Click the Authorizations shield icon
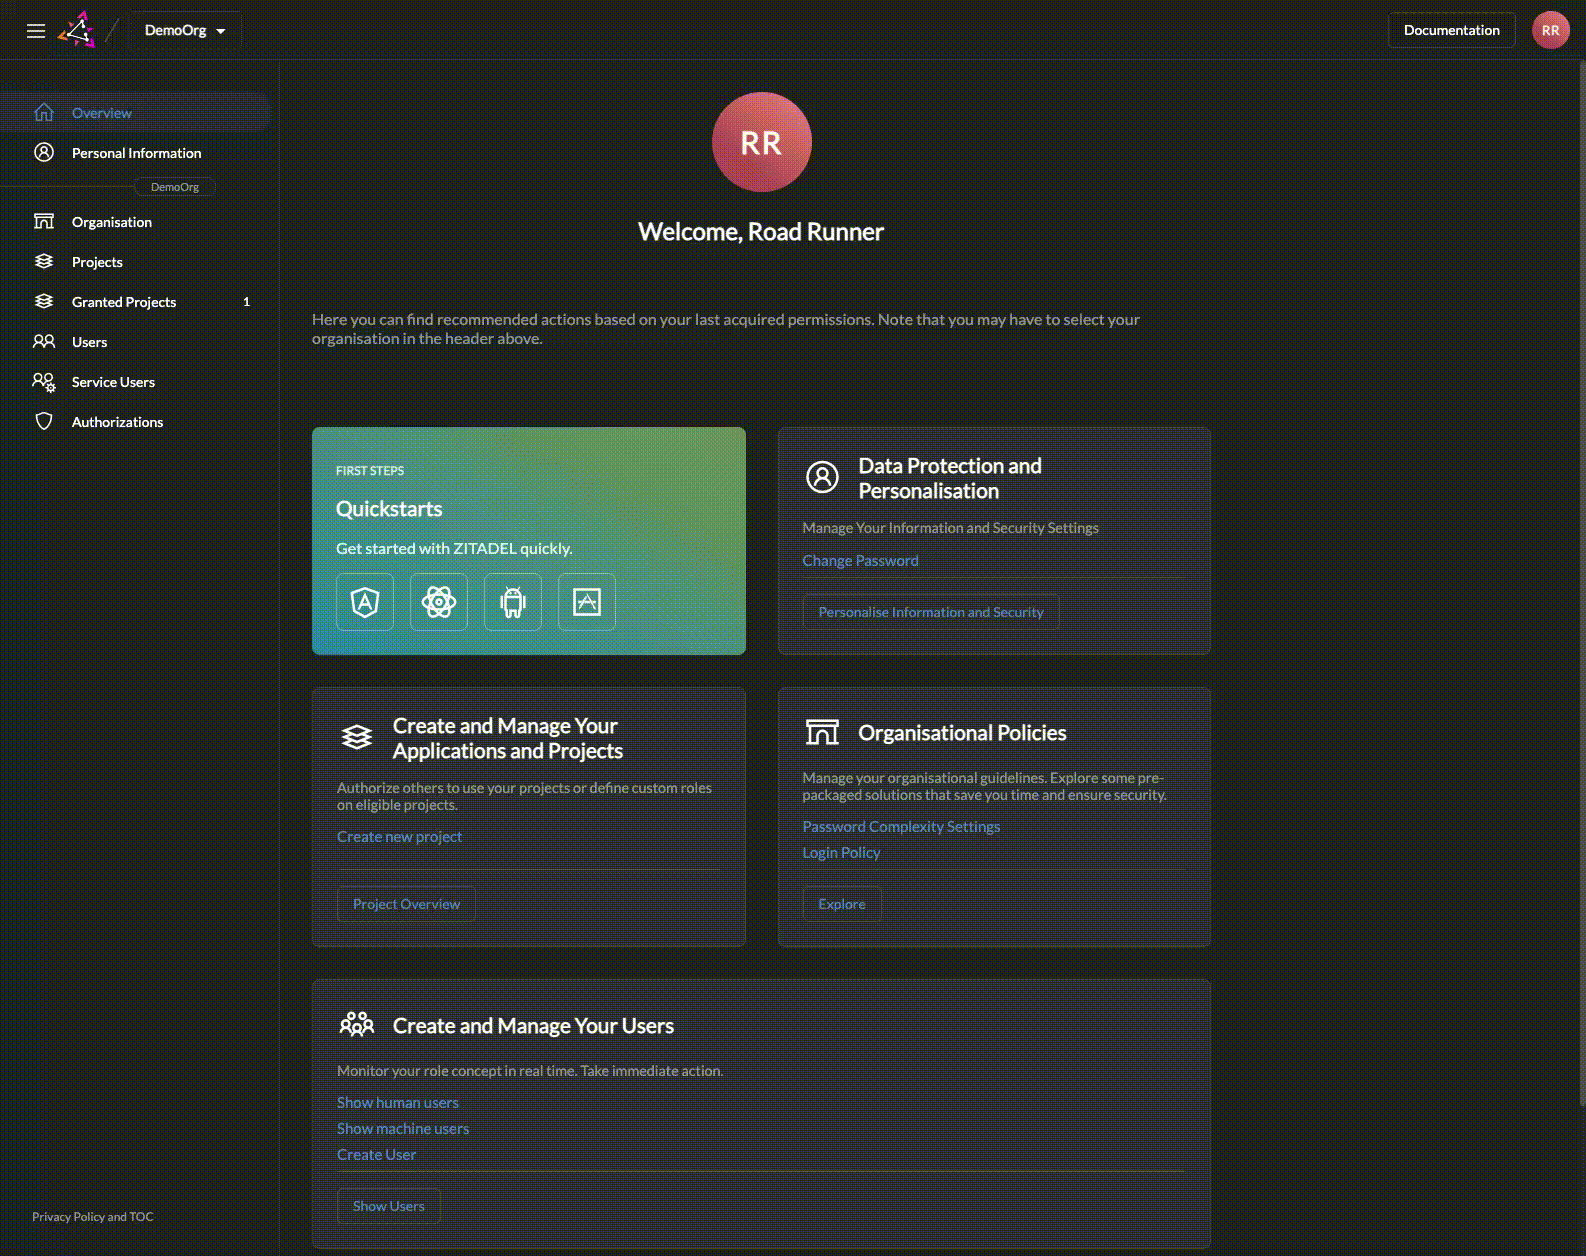 (x=44, y=422)
